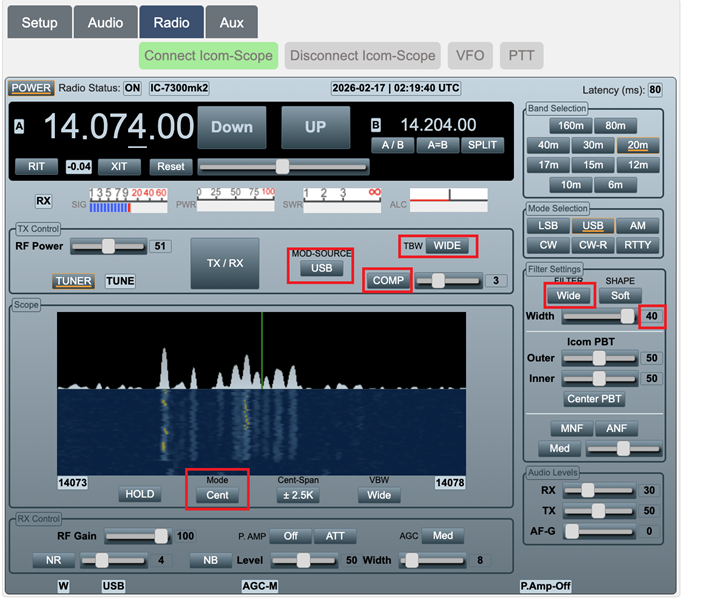
Task: Choose CW mode in Mode Selection
Action: click(x=549, y=245)
